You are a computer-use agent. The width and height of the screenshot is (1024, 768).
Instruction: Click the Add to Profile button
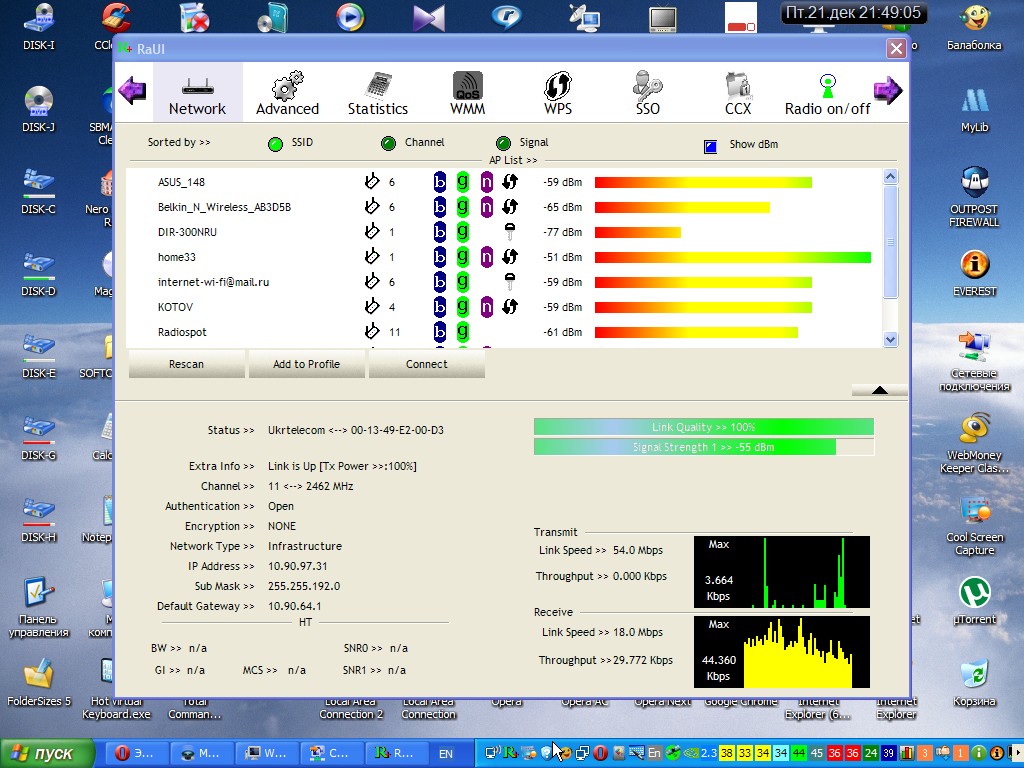pyautogui.click(x=307, y=364)
